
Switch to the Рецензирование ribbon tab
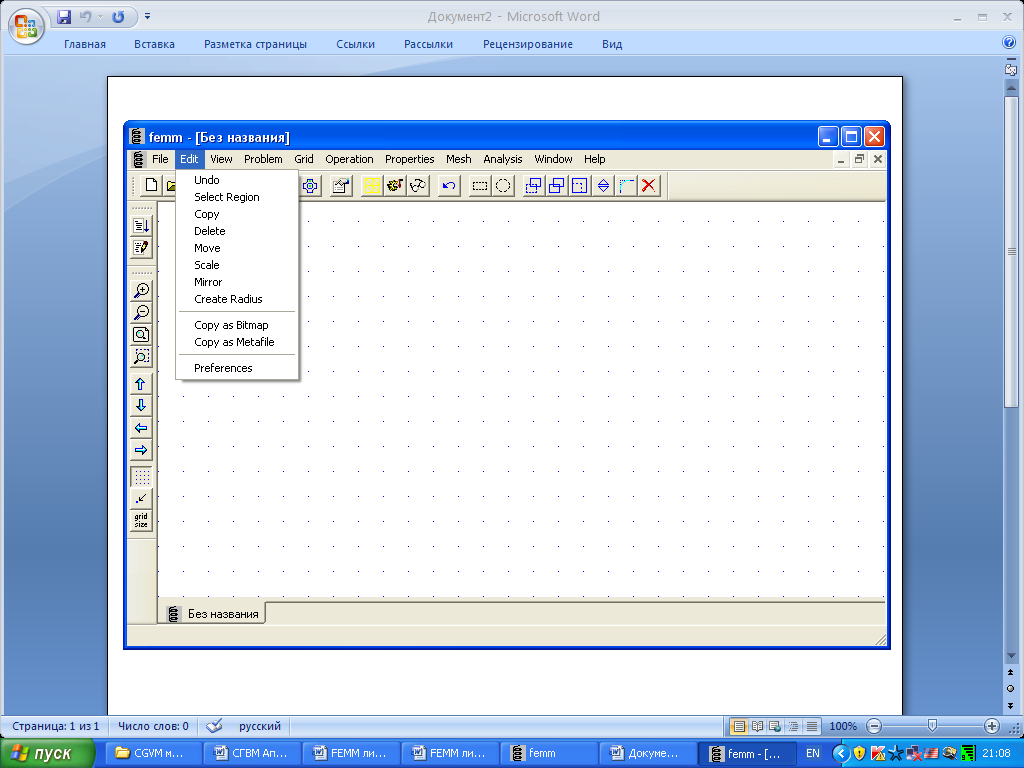click(528, 44)
